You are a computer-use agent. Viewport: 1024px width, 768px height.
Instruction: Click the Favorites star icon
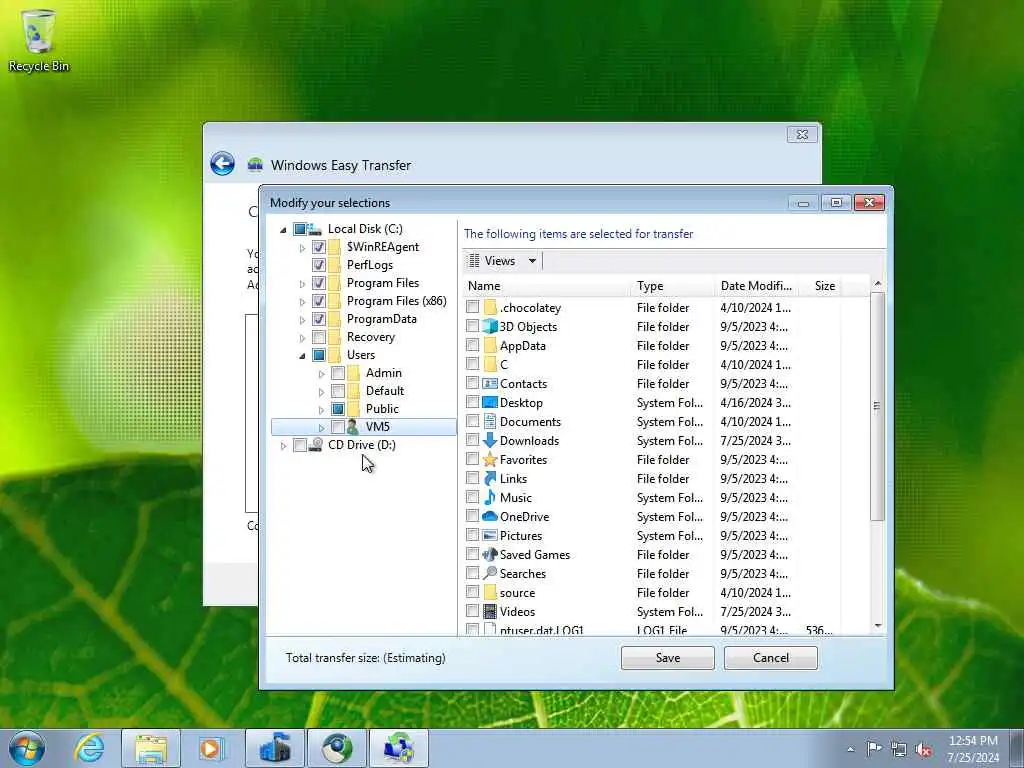pos(490,459)
